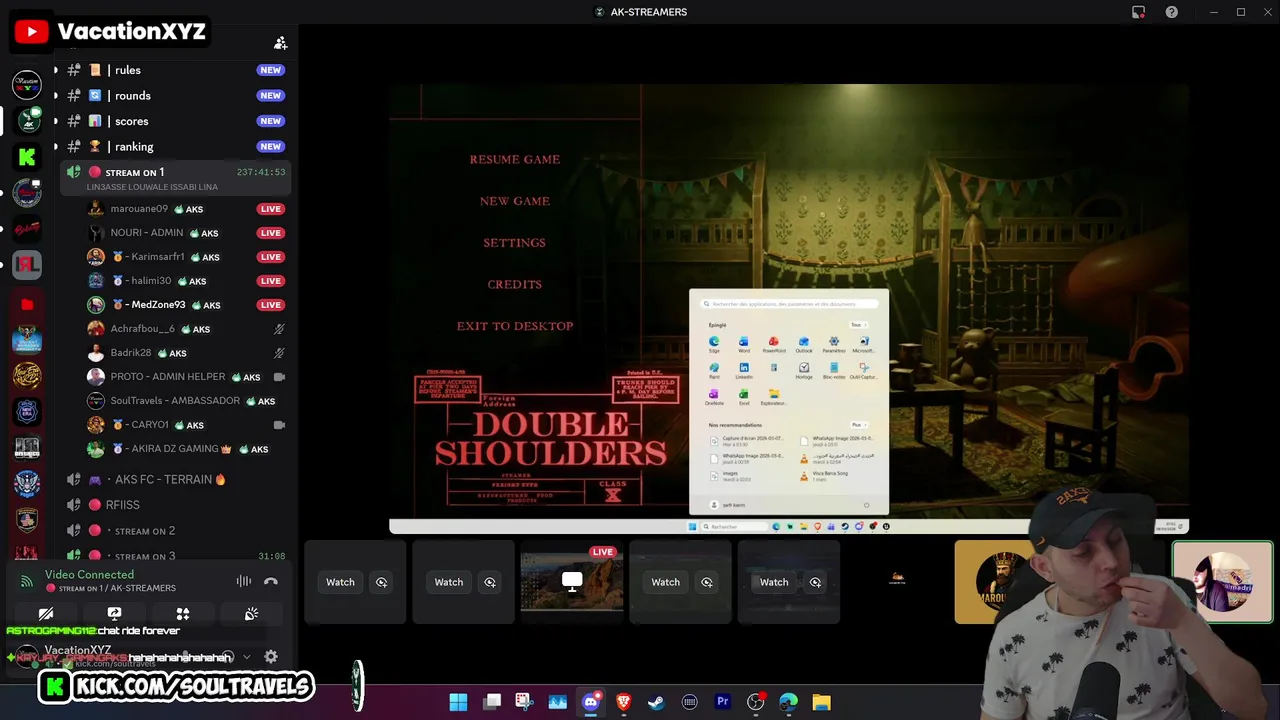Viewport: 1280px width, 720px height.
Task: Click LIVE badge next to halimi30
Action: point(270,281)
